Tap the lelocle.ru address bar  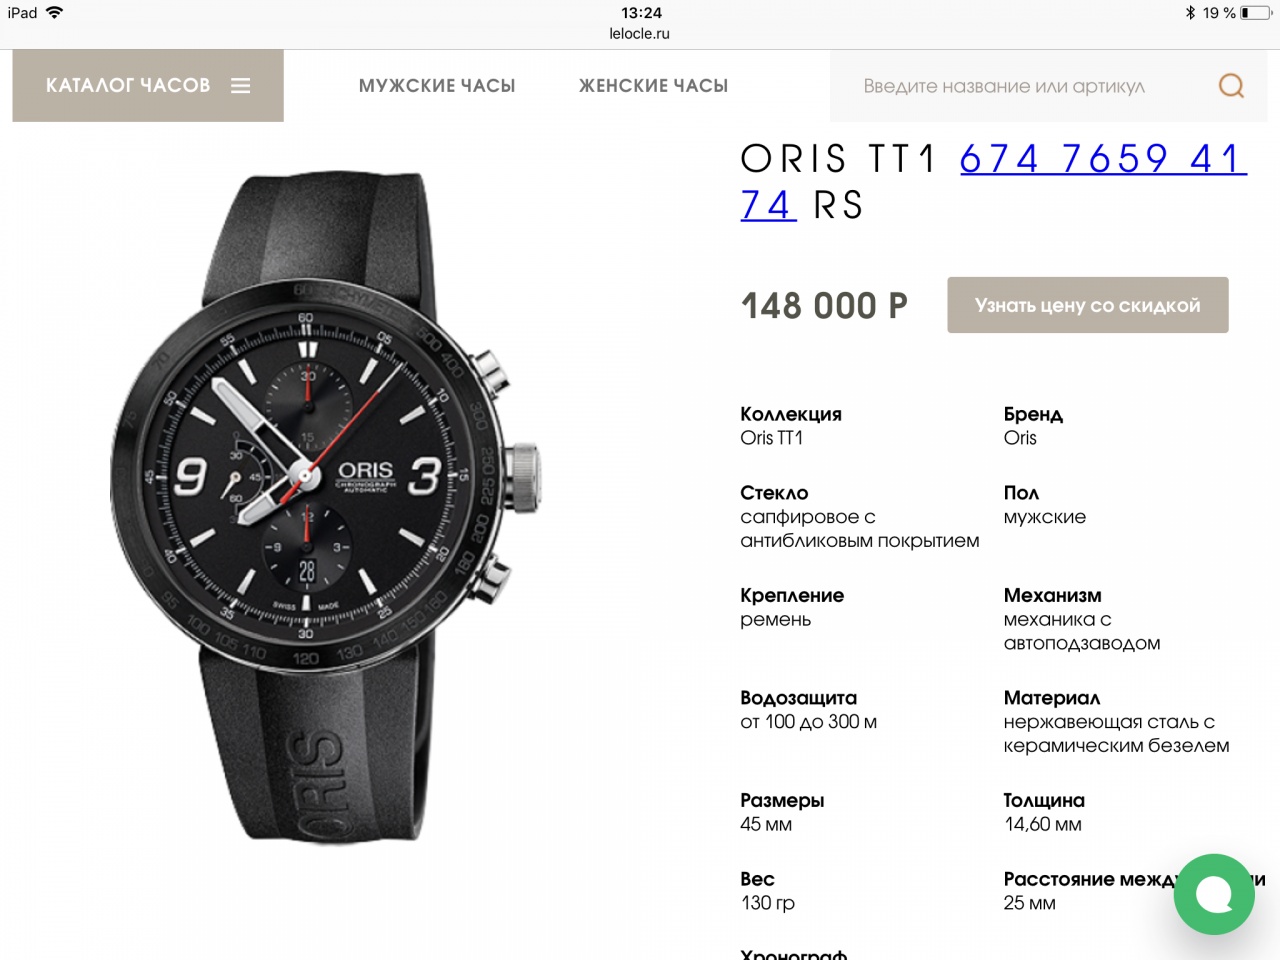pos(640,33)
